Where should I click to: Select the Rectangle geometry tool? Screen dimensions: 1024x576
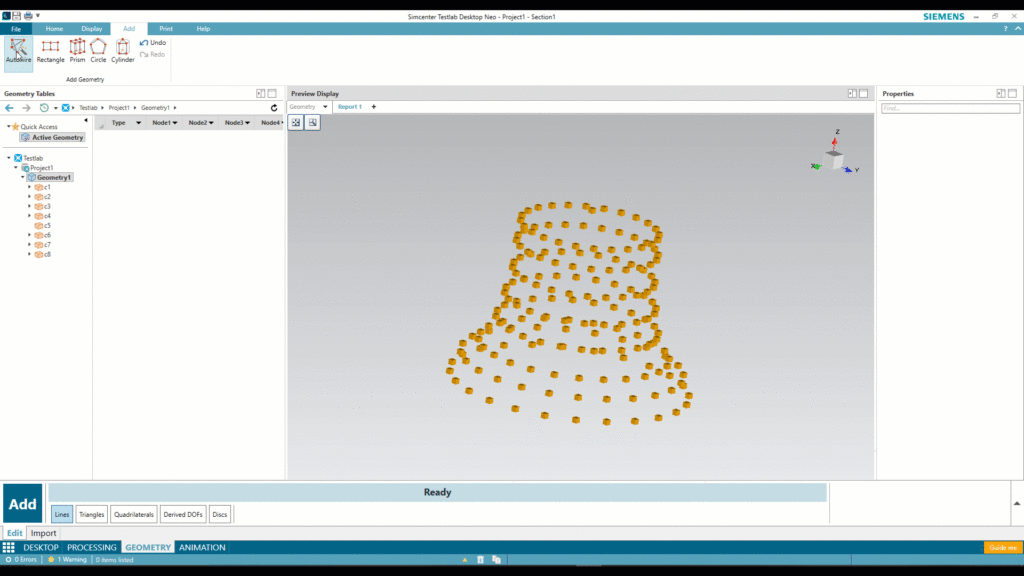click(50, 50)
